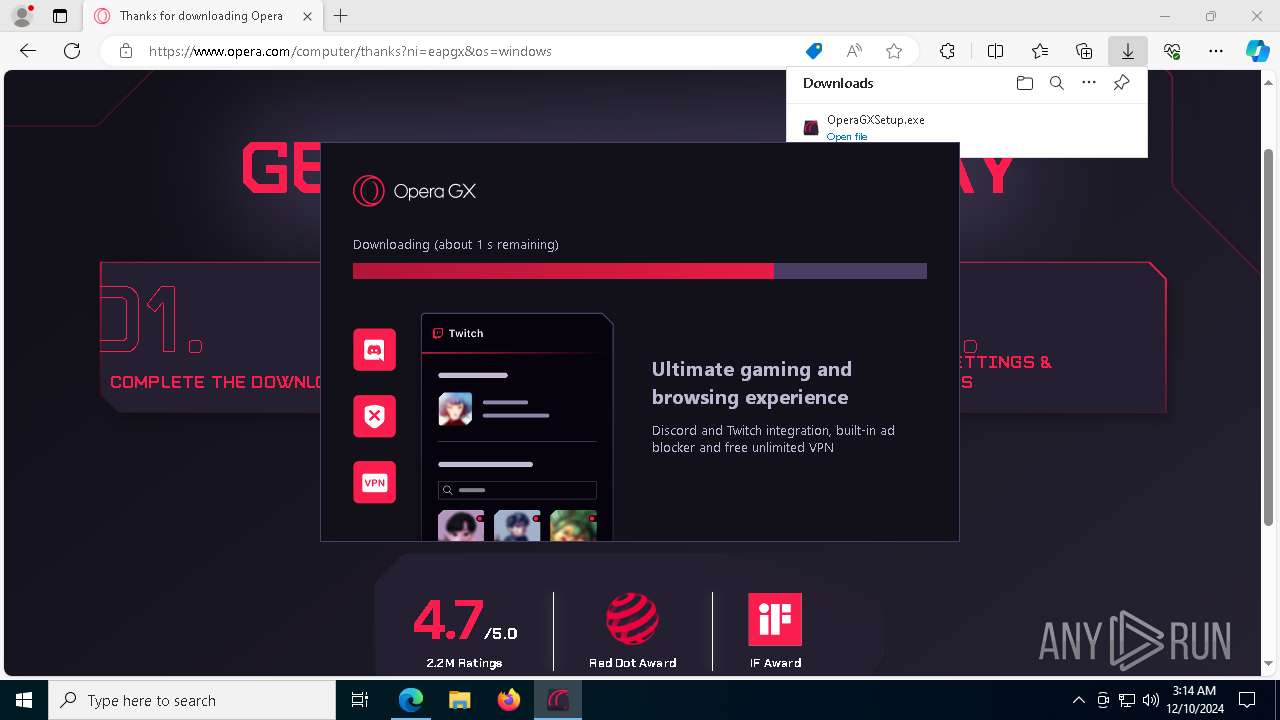Click the OperaGXSetup.exe file name
Image resolution: width=1280 pixels, height=720 pixels.
pos(876,120)
